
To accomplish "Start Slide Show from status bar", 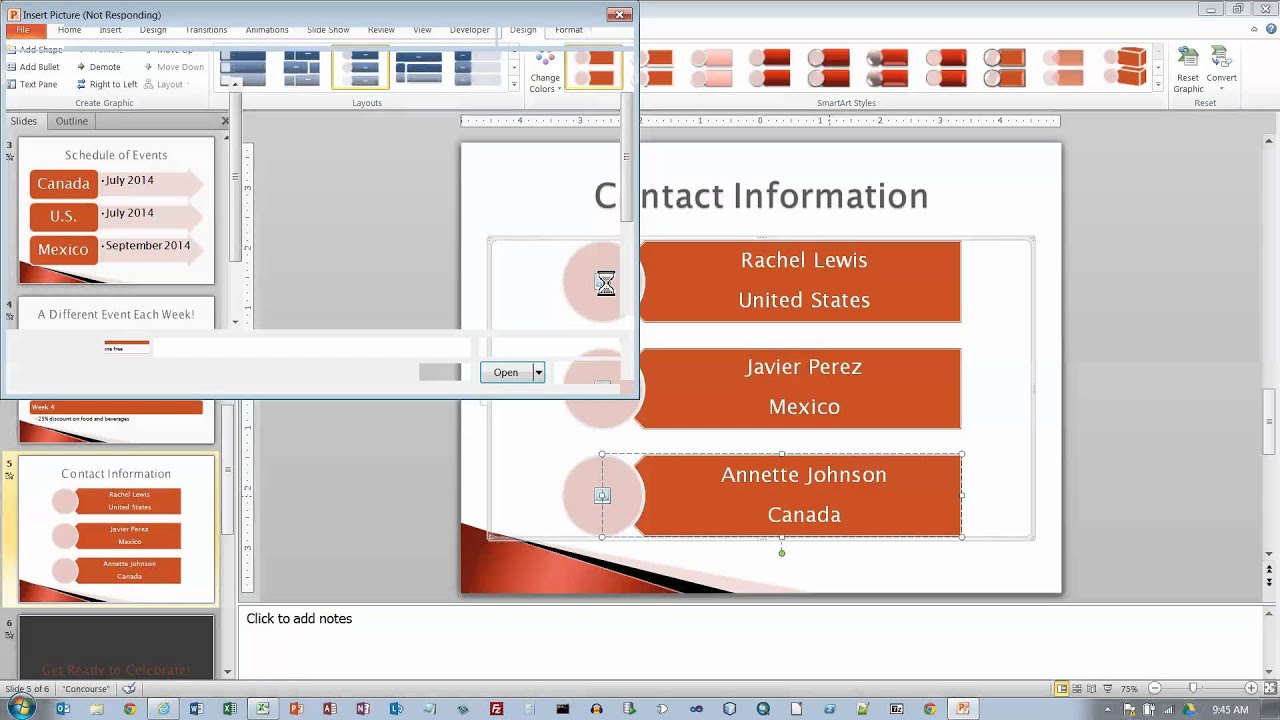I will [x=1109, y=688].
